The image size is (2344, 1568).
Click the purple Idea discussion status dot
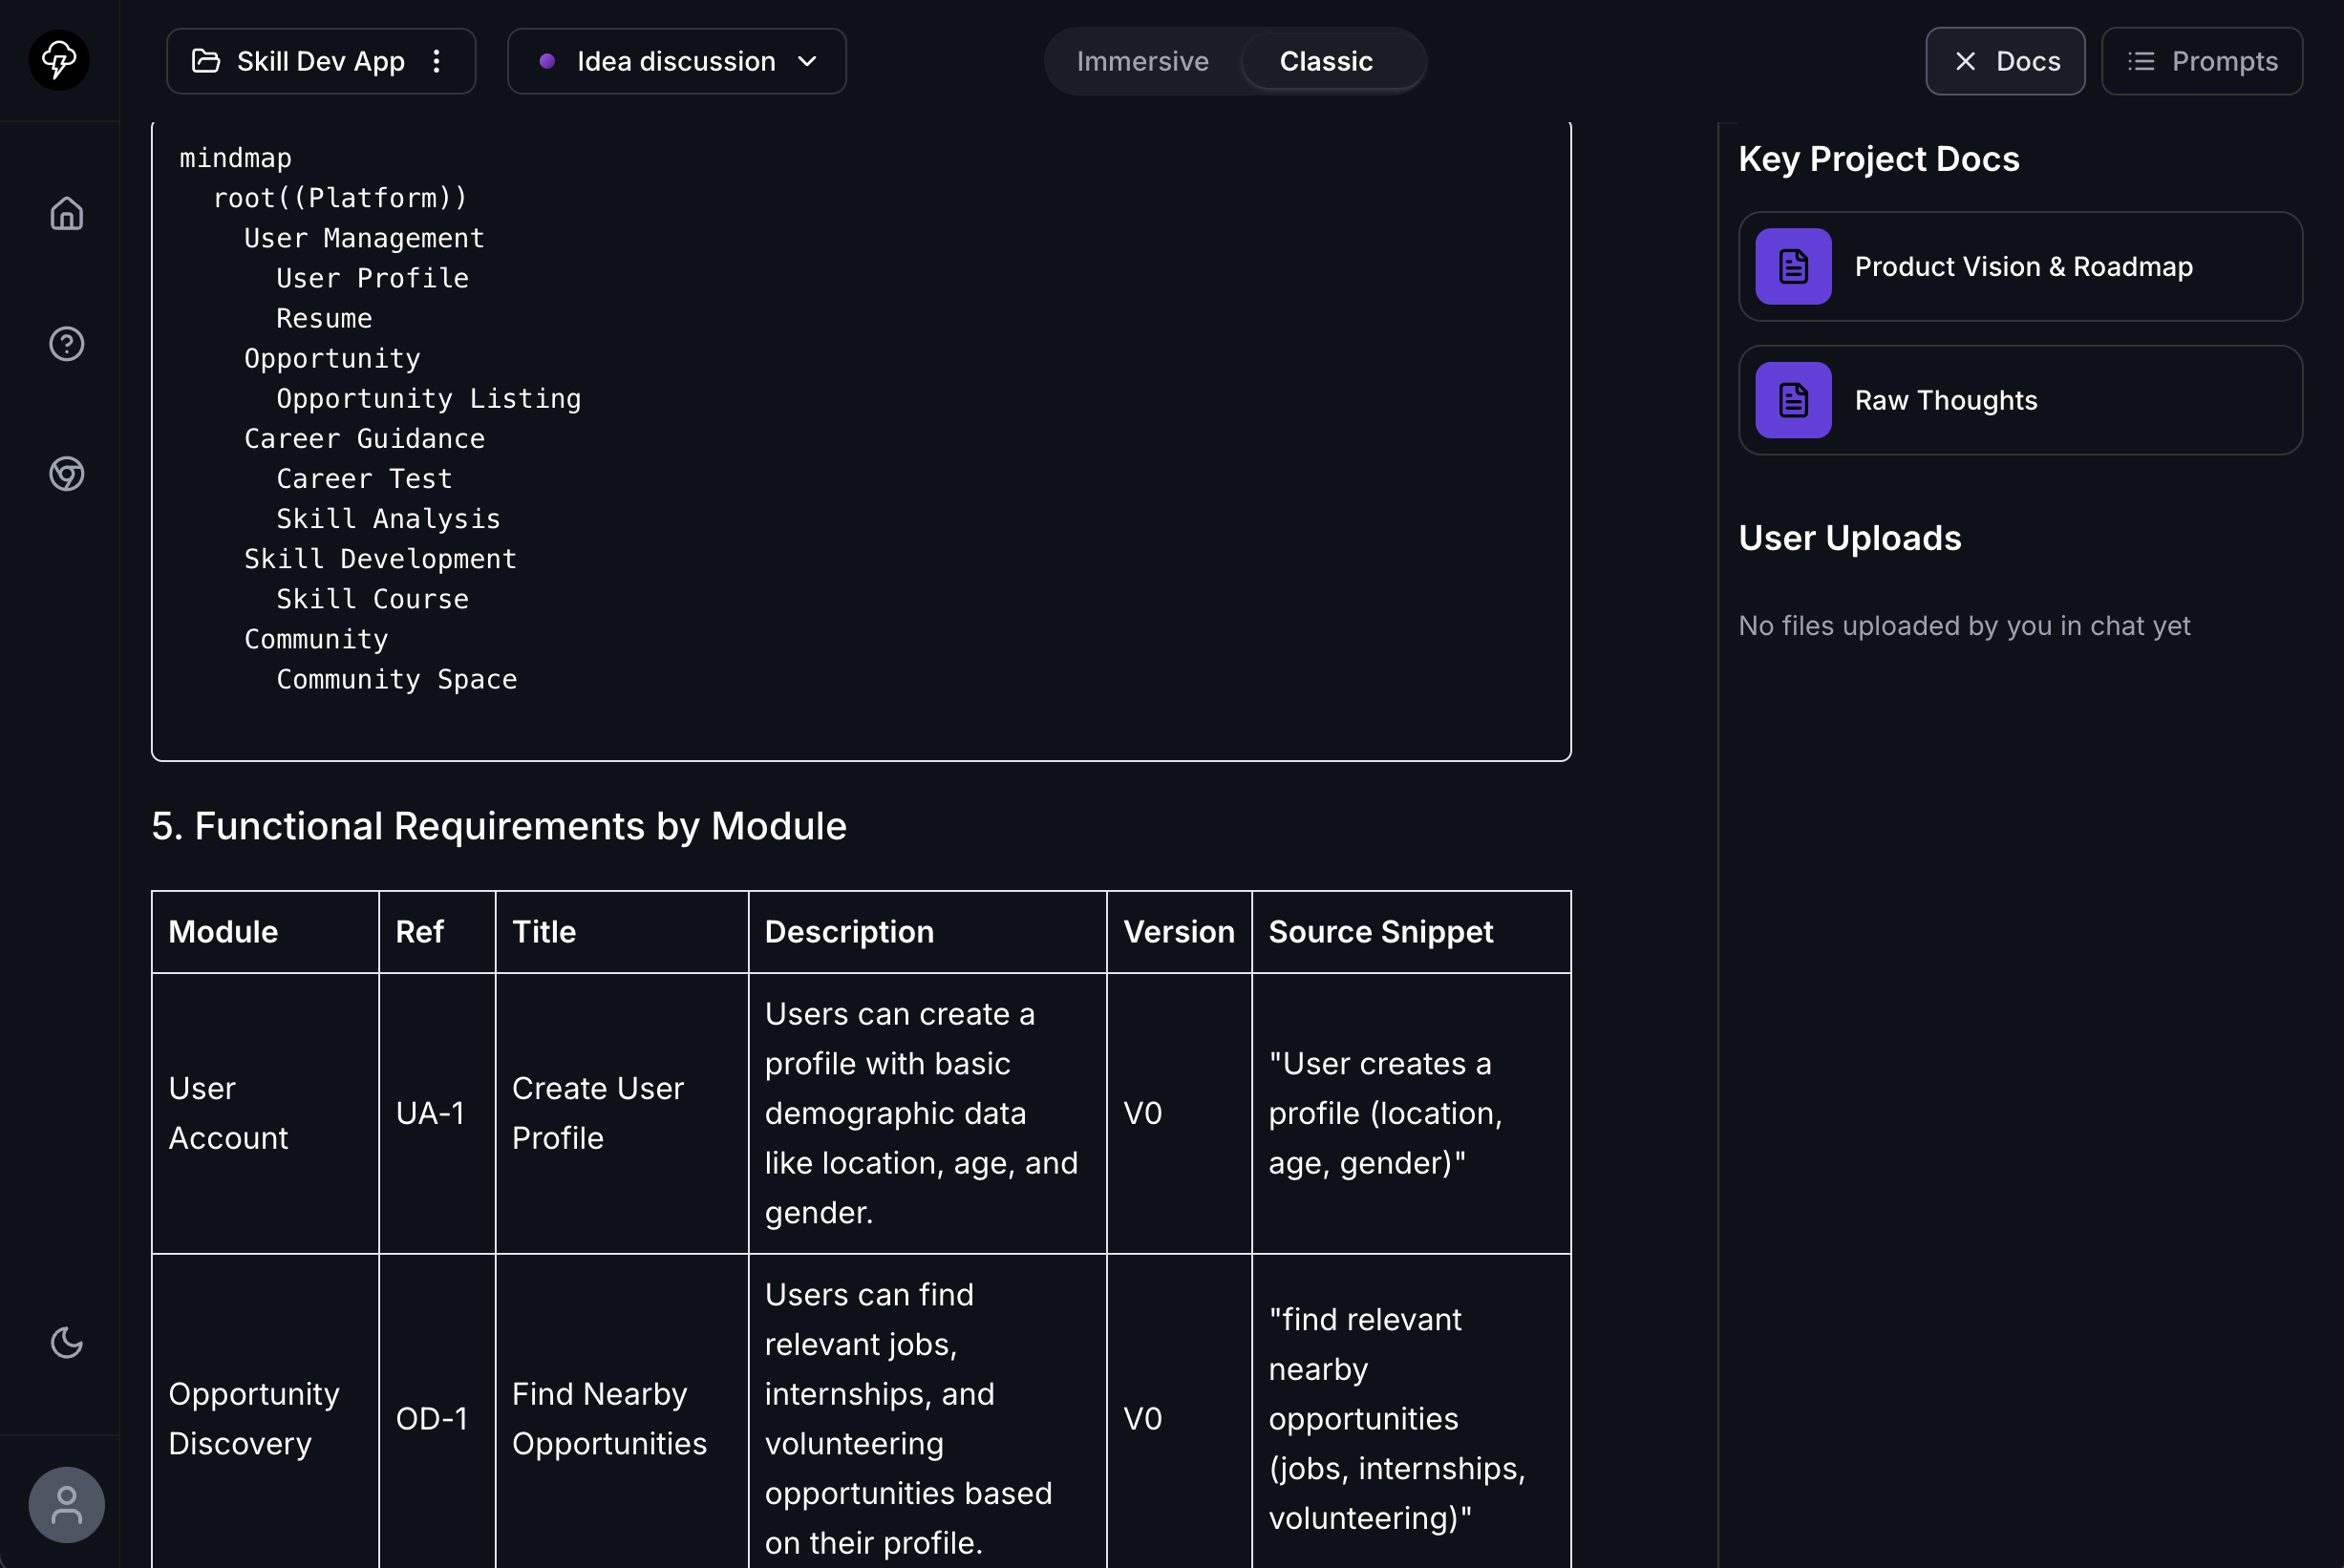(547, 61)
